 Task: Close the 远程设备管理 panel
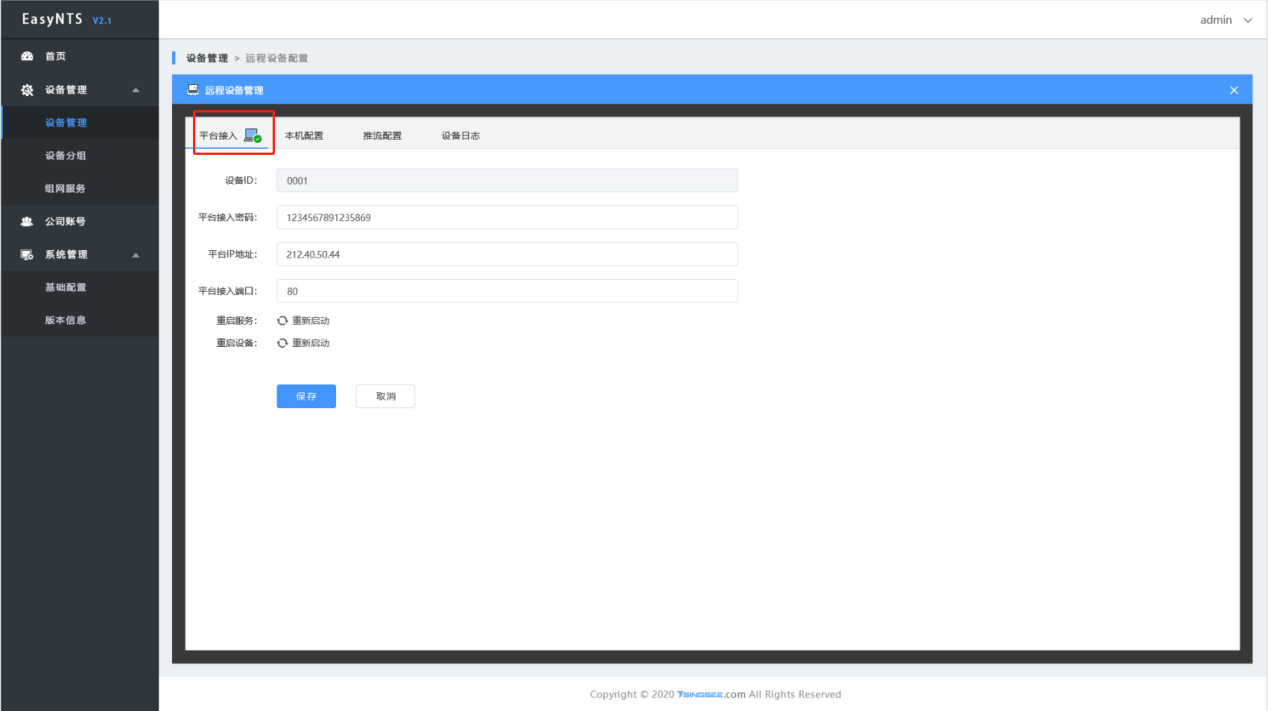[x=1233, y=90]
